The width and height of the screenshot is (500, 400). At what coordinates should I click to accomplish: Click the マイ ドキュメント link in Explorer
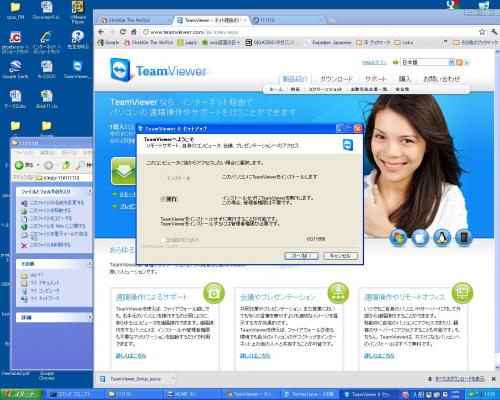(x=45, y=283)
